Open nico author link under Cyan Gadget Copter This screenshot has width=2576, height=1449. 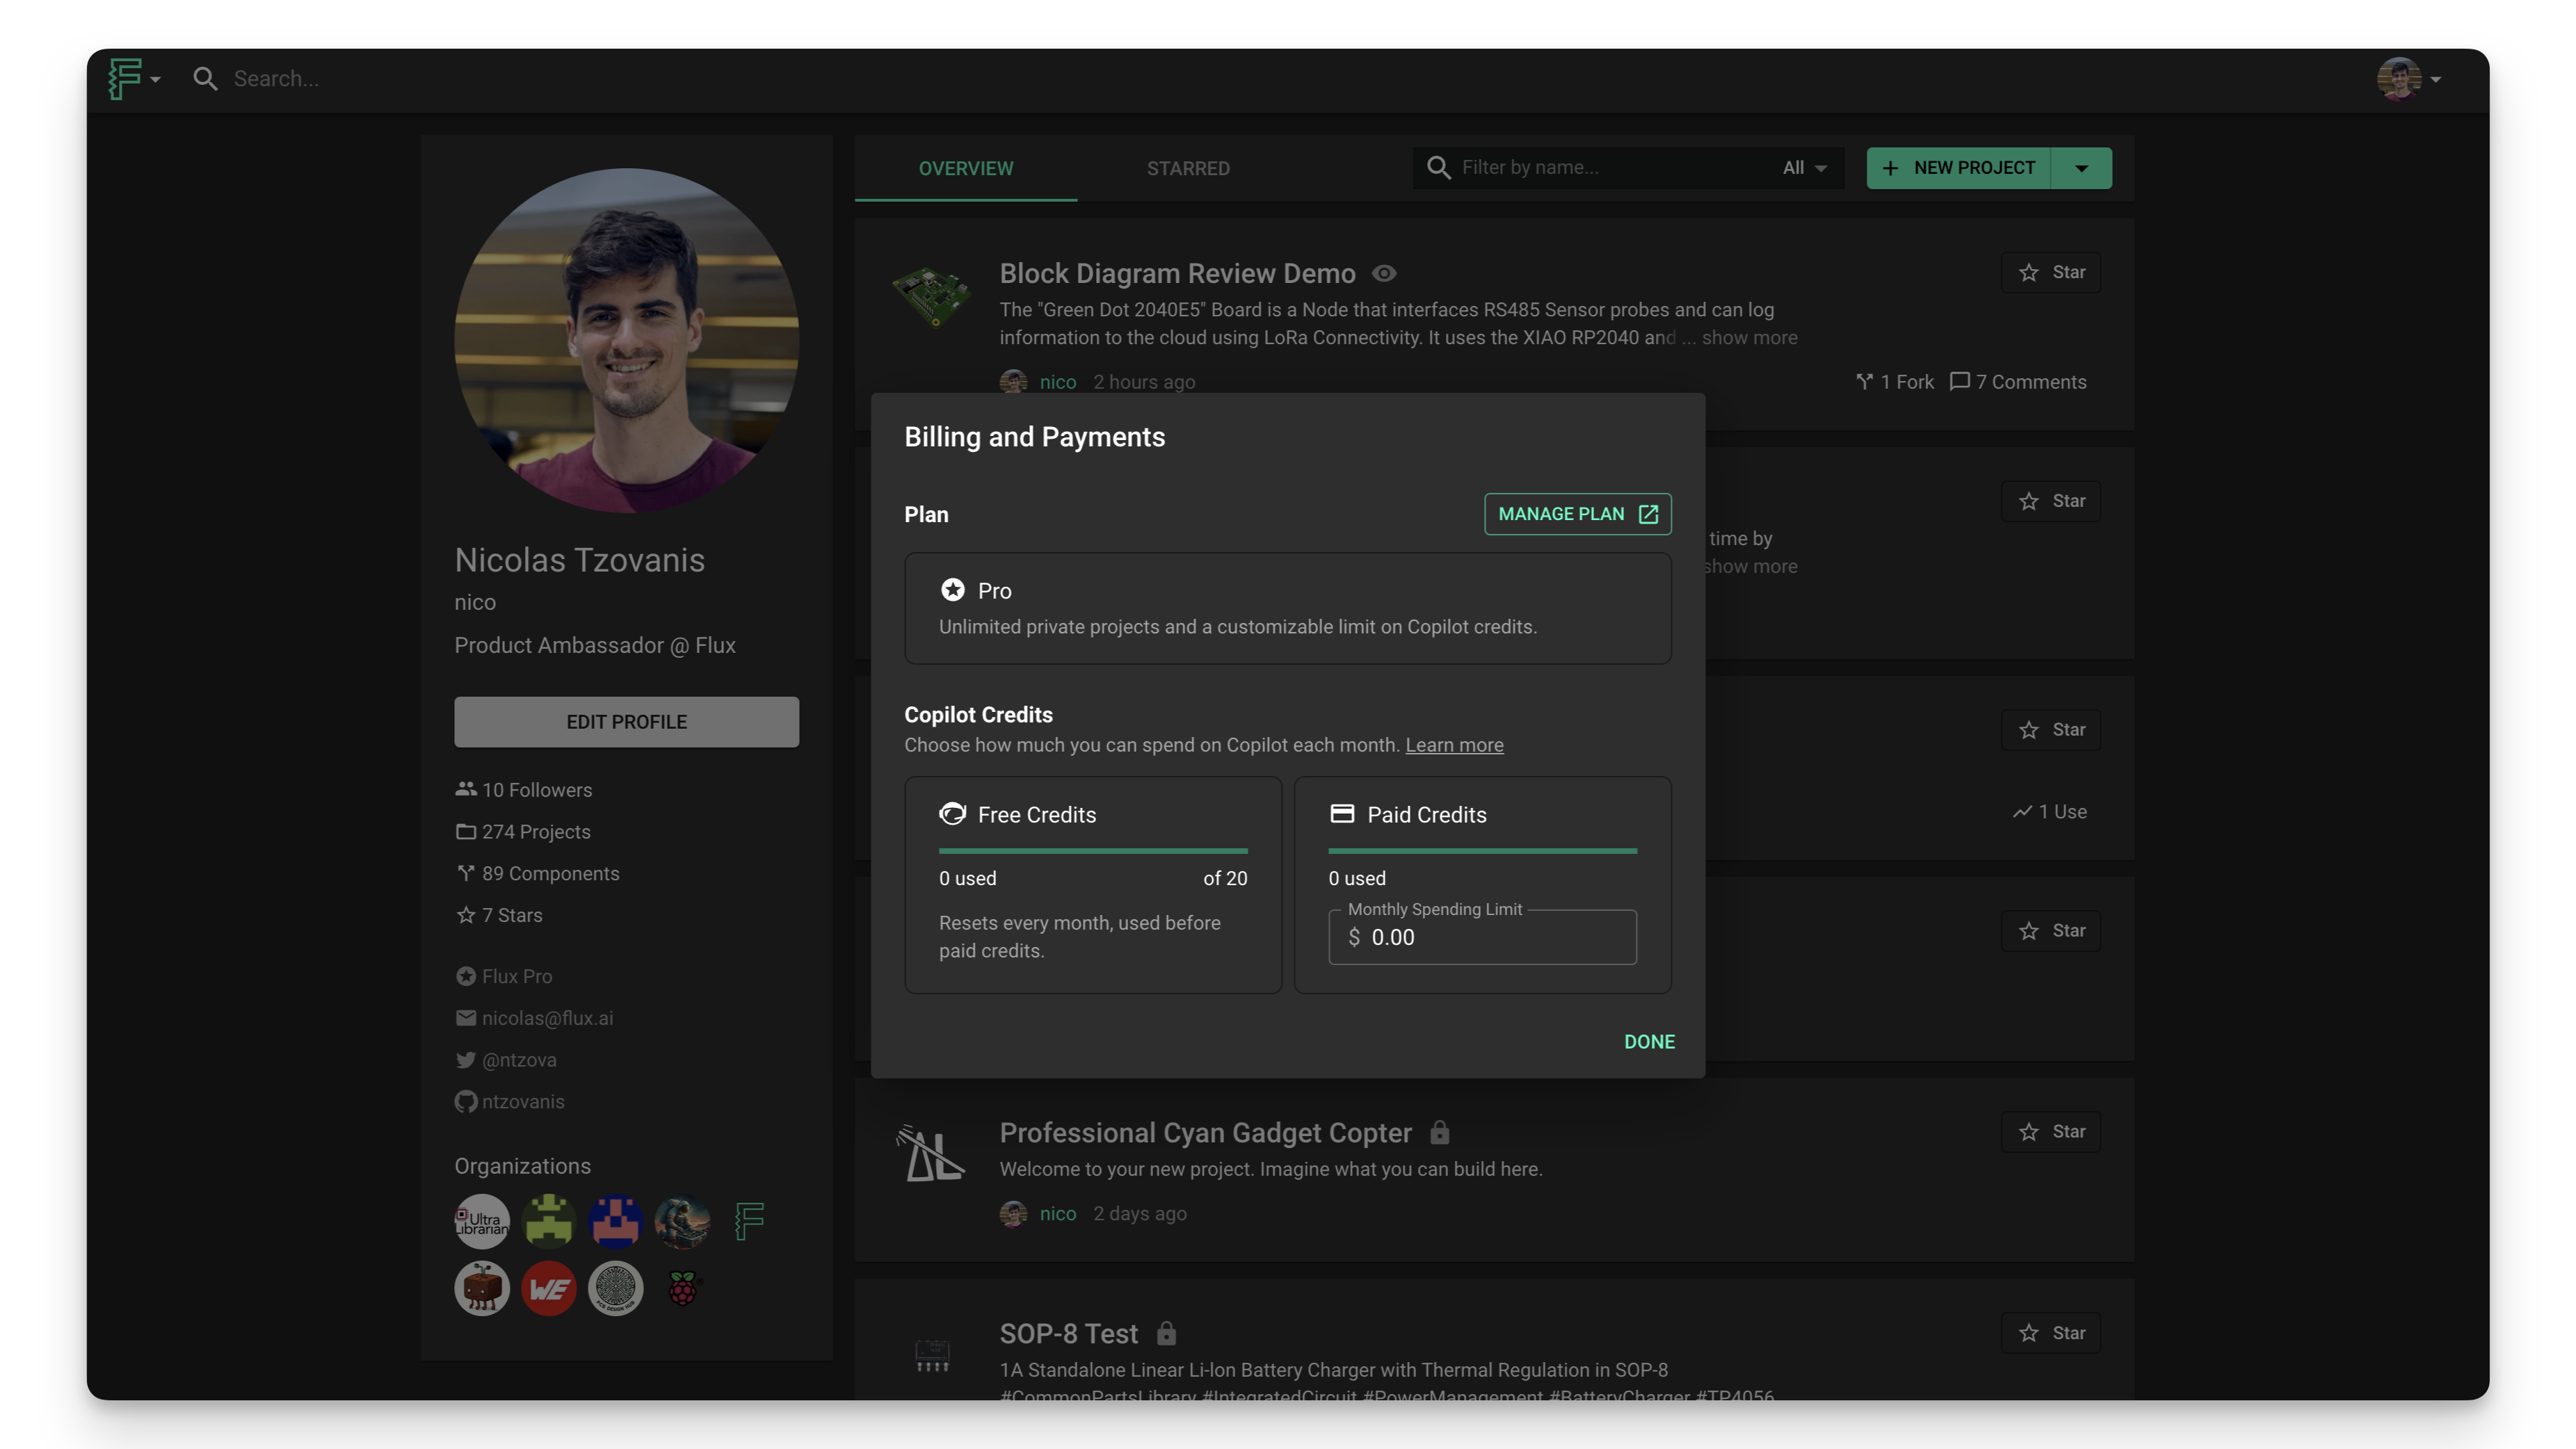[x=1057, y=1213]
